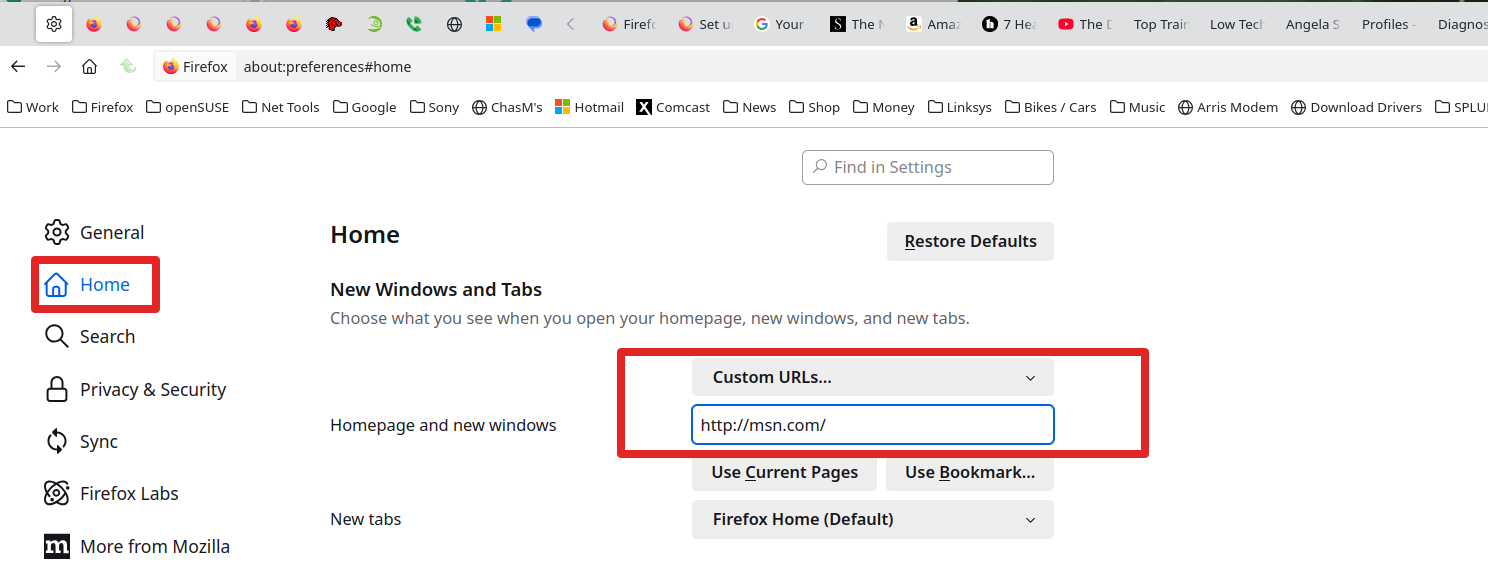Expand the Custom URLs homepage dropdown
The width and height of the screenshot is (1488, 586).
tap(872, 377)
